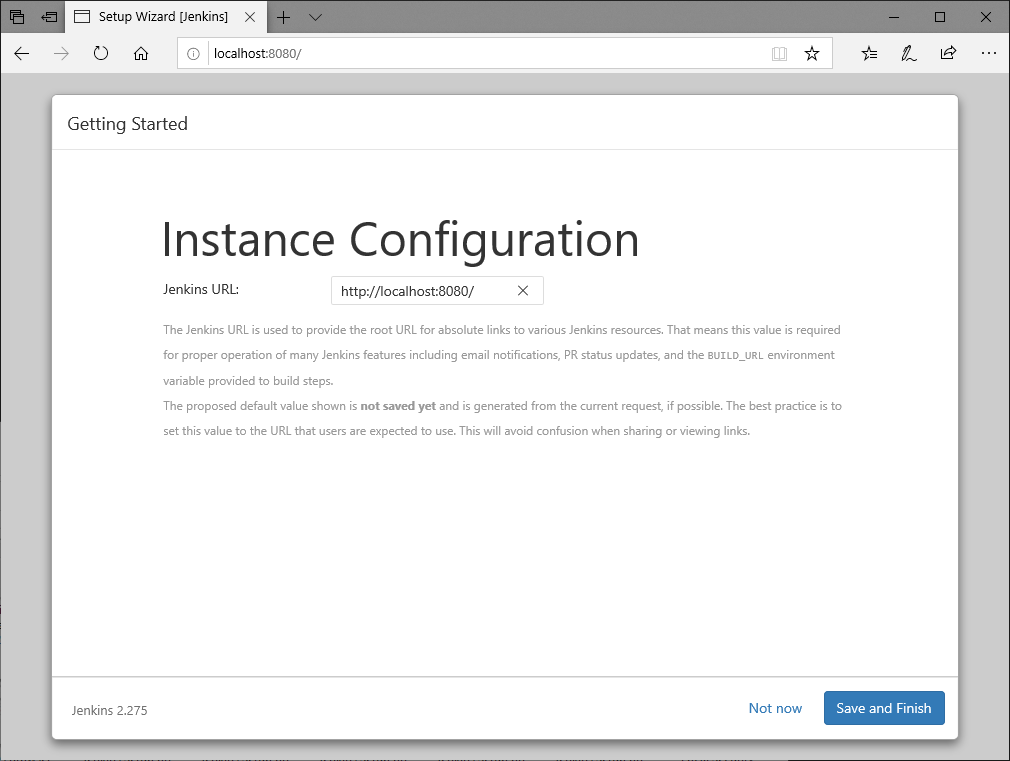The height and width of the screenshot is (761, 1010).
Task: Open the Favorites hub
Action: 869,53
